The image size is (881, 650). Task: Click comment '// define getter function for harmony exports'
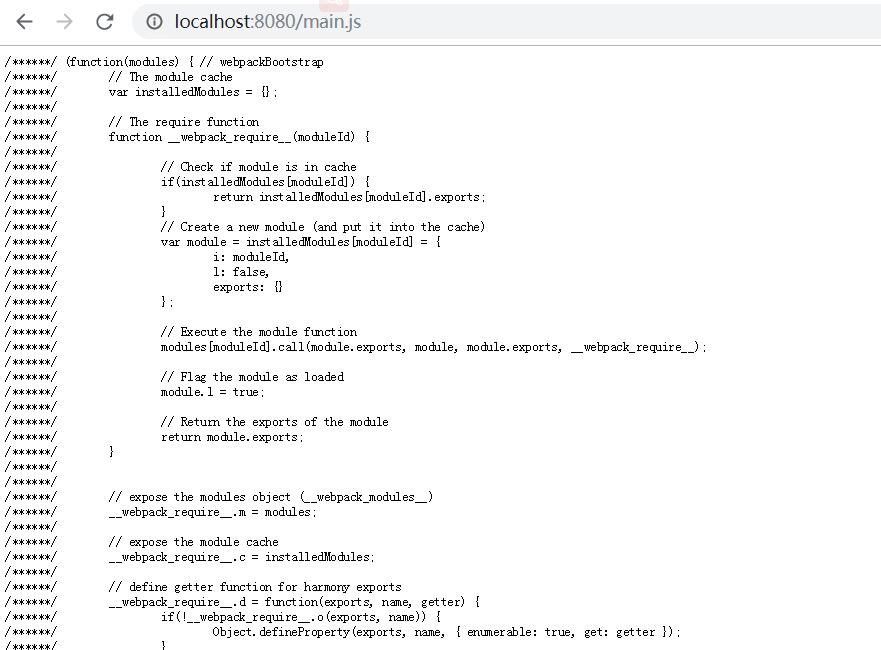[x=255, y=587]
